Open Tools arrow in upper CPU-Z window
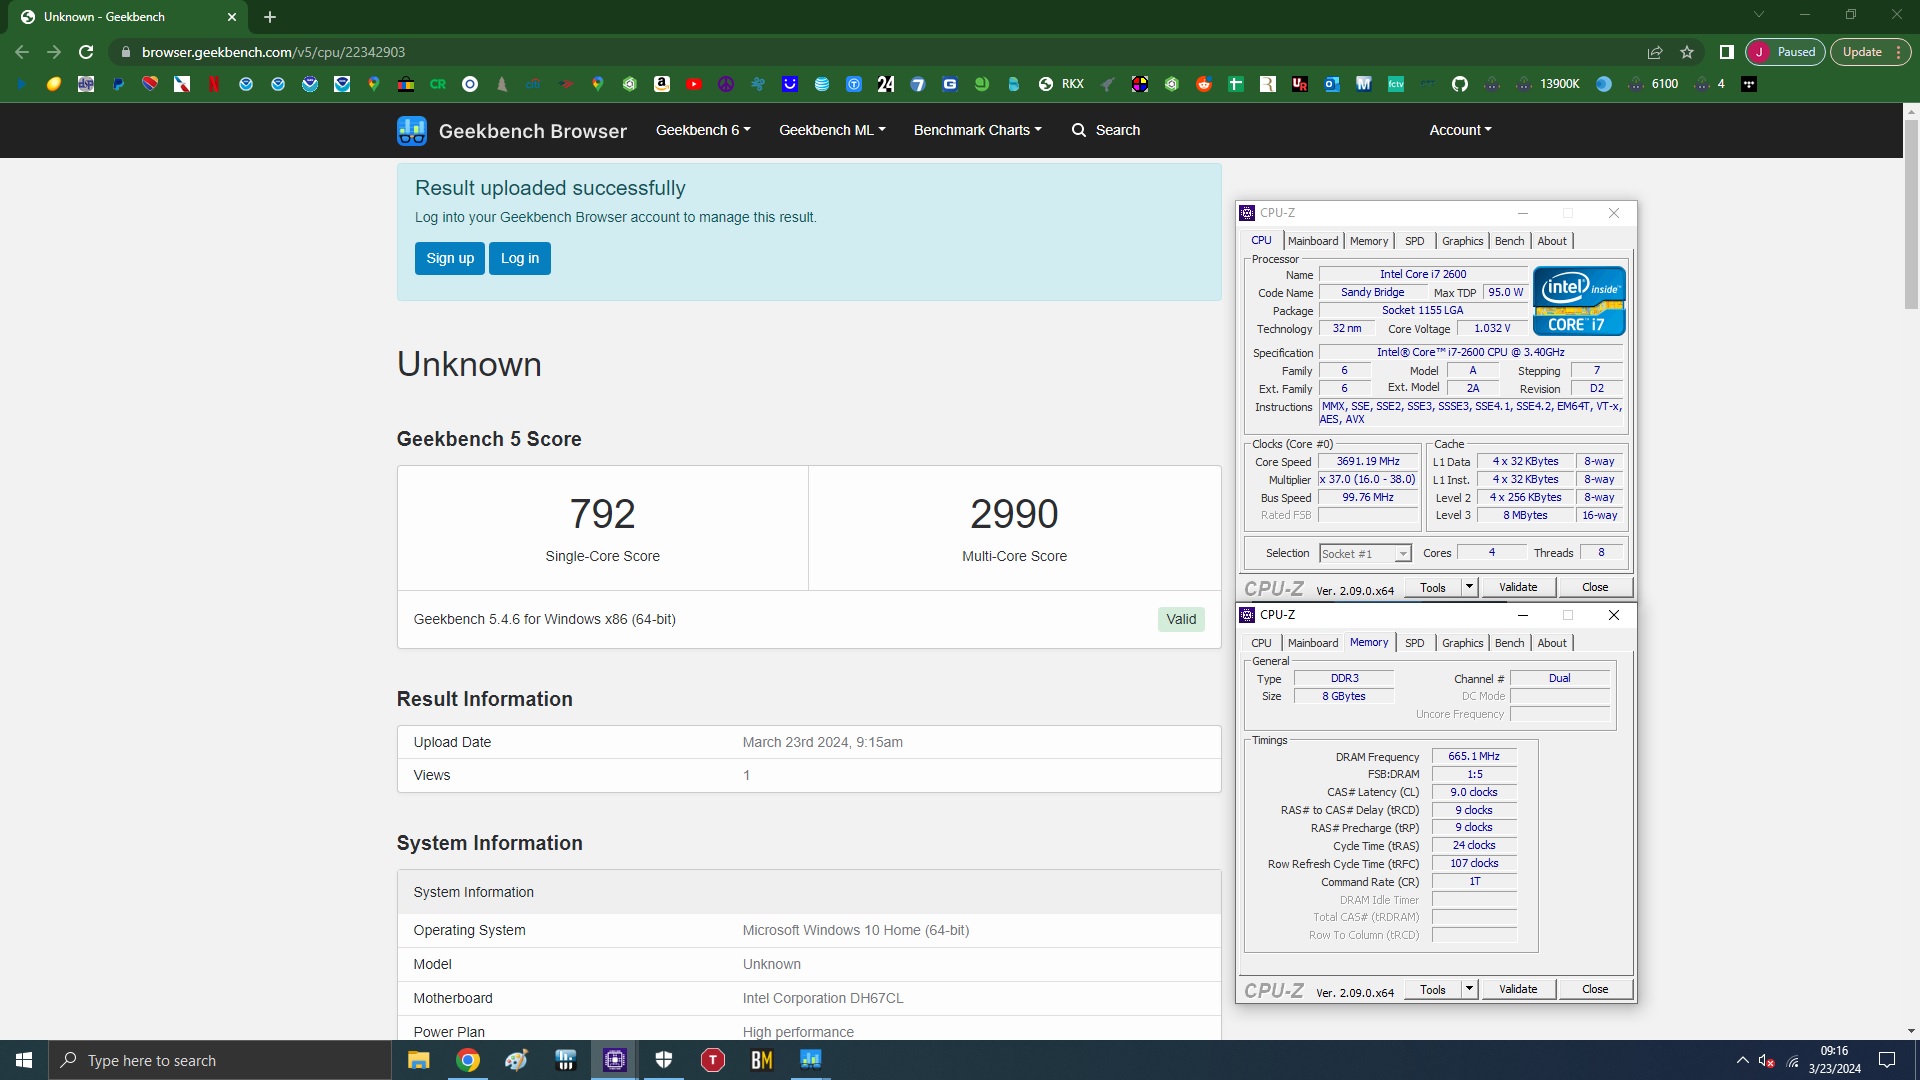 [x=1469, y=587]
